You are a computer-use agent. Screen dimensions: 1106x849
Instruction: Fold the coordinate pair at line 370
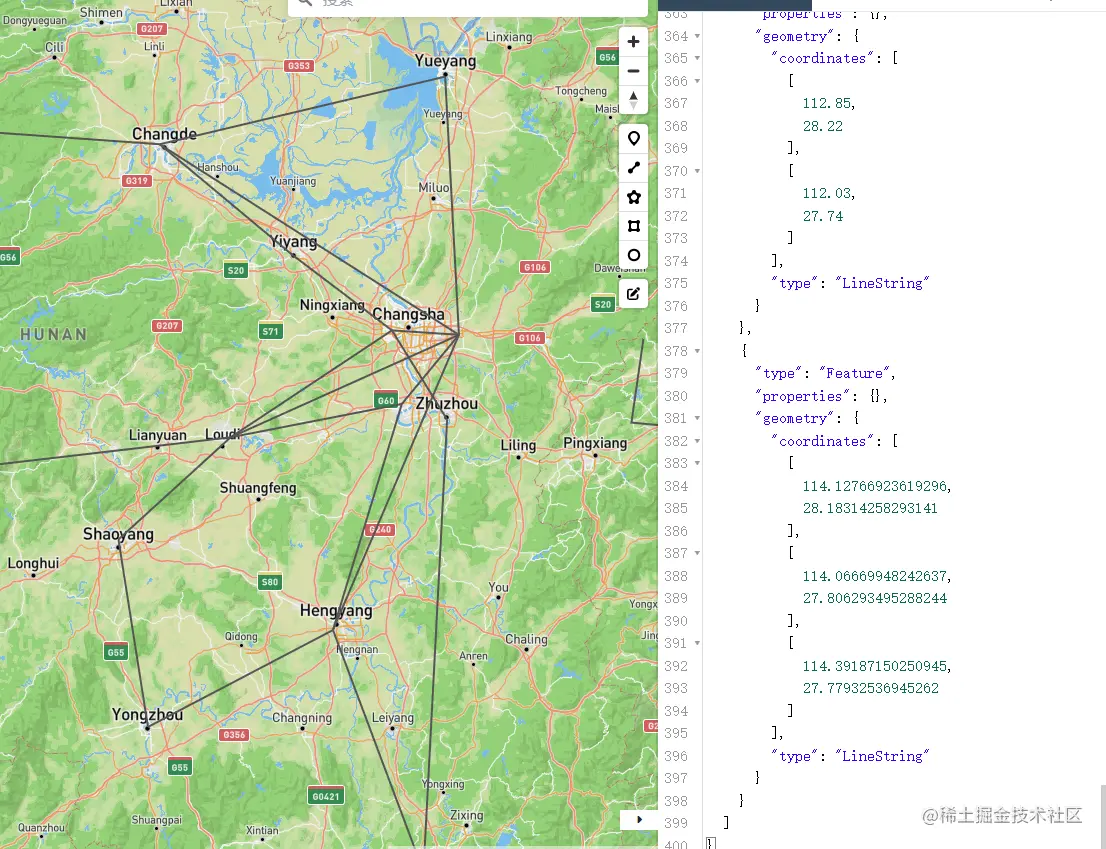coord(697,171)
